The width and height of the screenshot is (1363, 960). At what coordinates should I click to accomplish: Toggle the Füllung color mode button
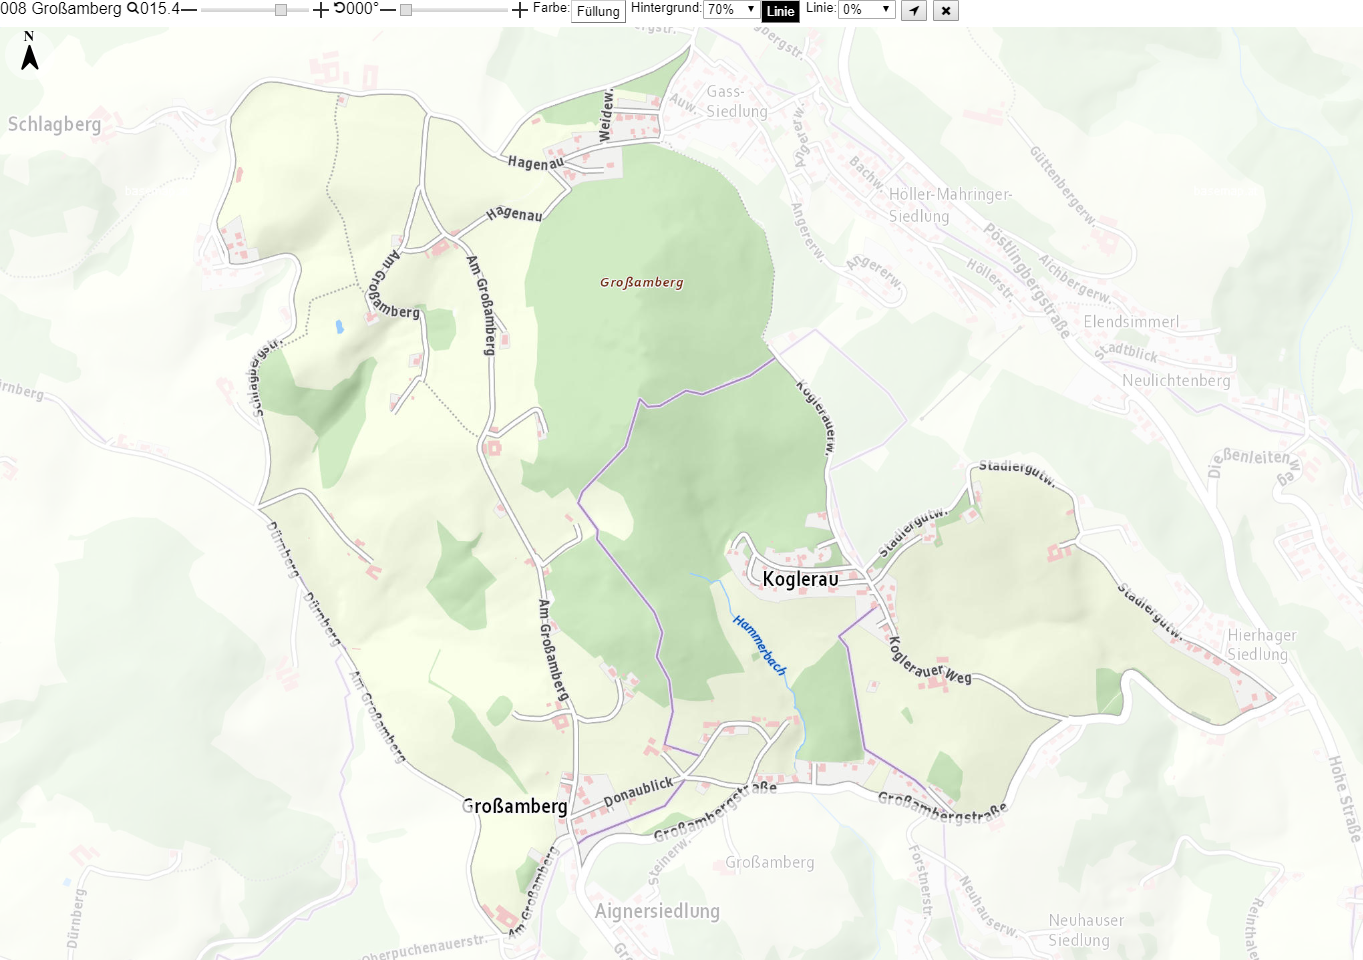coord(598,11)
